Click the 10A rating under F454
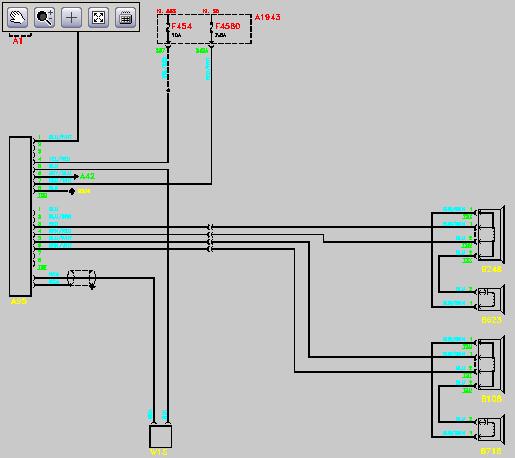 177,35
